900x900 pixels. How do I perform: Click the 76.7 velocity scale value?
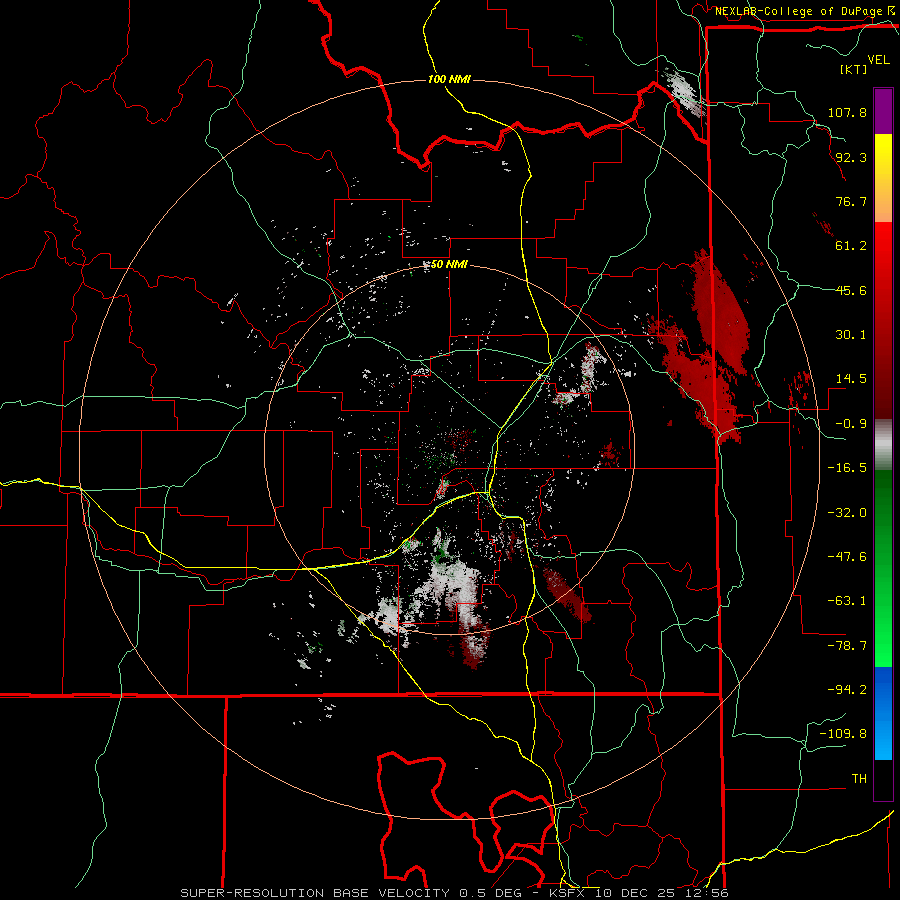tap(851, 201)
